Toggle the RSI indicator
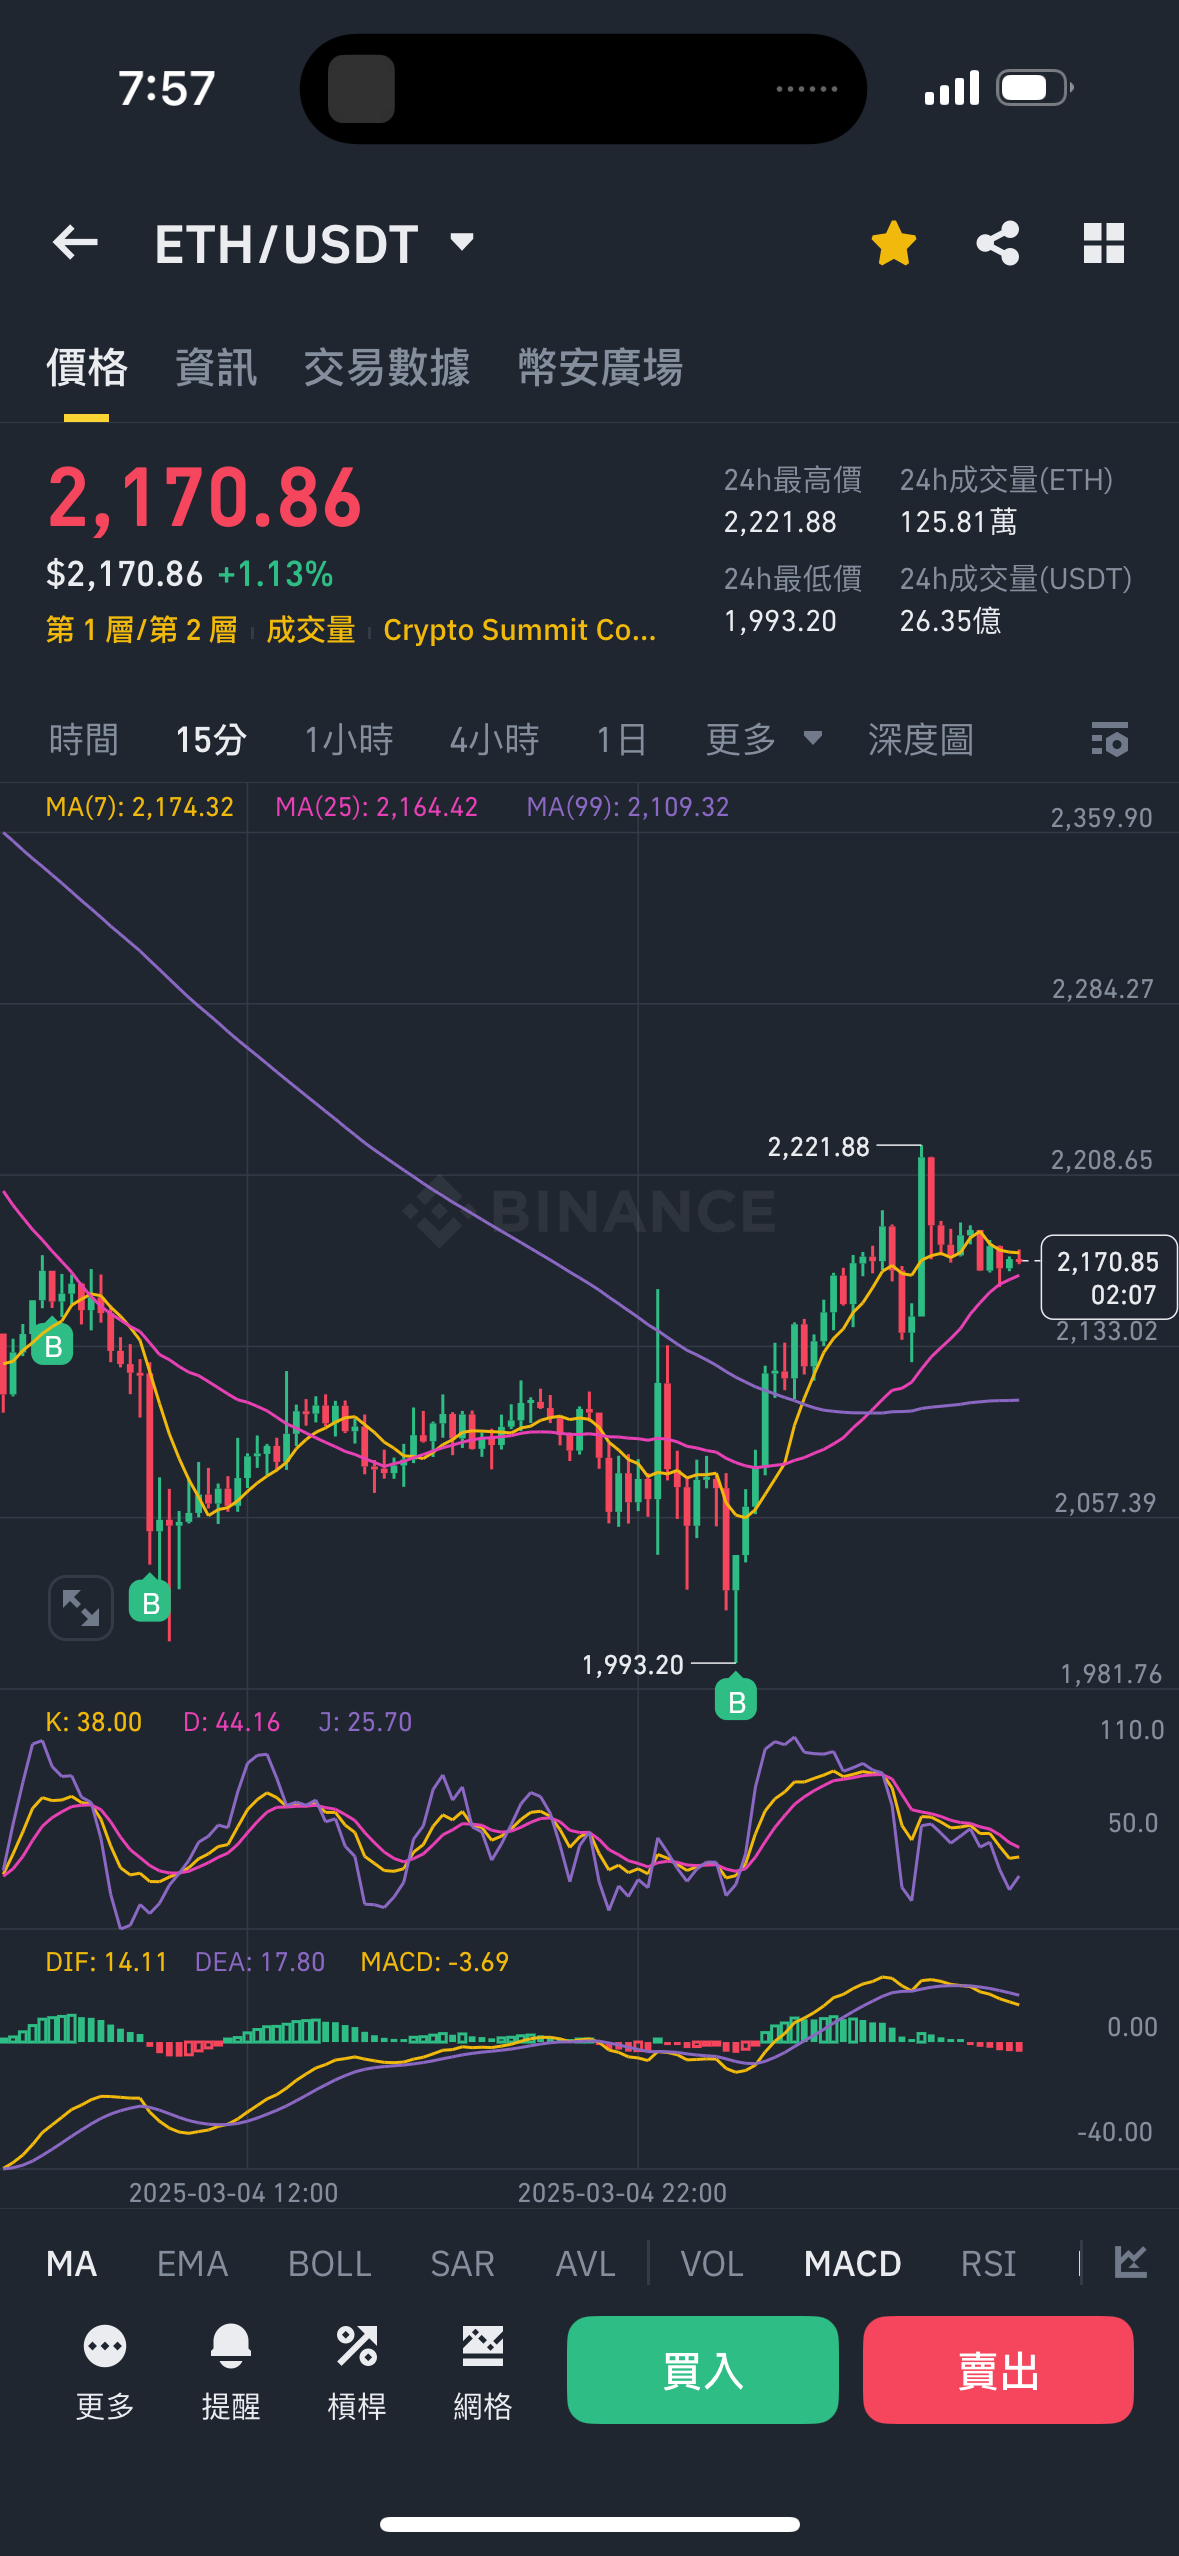Image resolution: width=1179 pixels, height=2556 pixels. [988, 2263]
